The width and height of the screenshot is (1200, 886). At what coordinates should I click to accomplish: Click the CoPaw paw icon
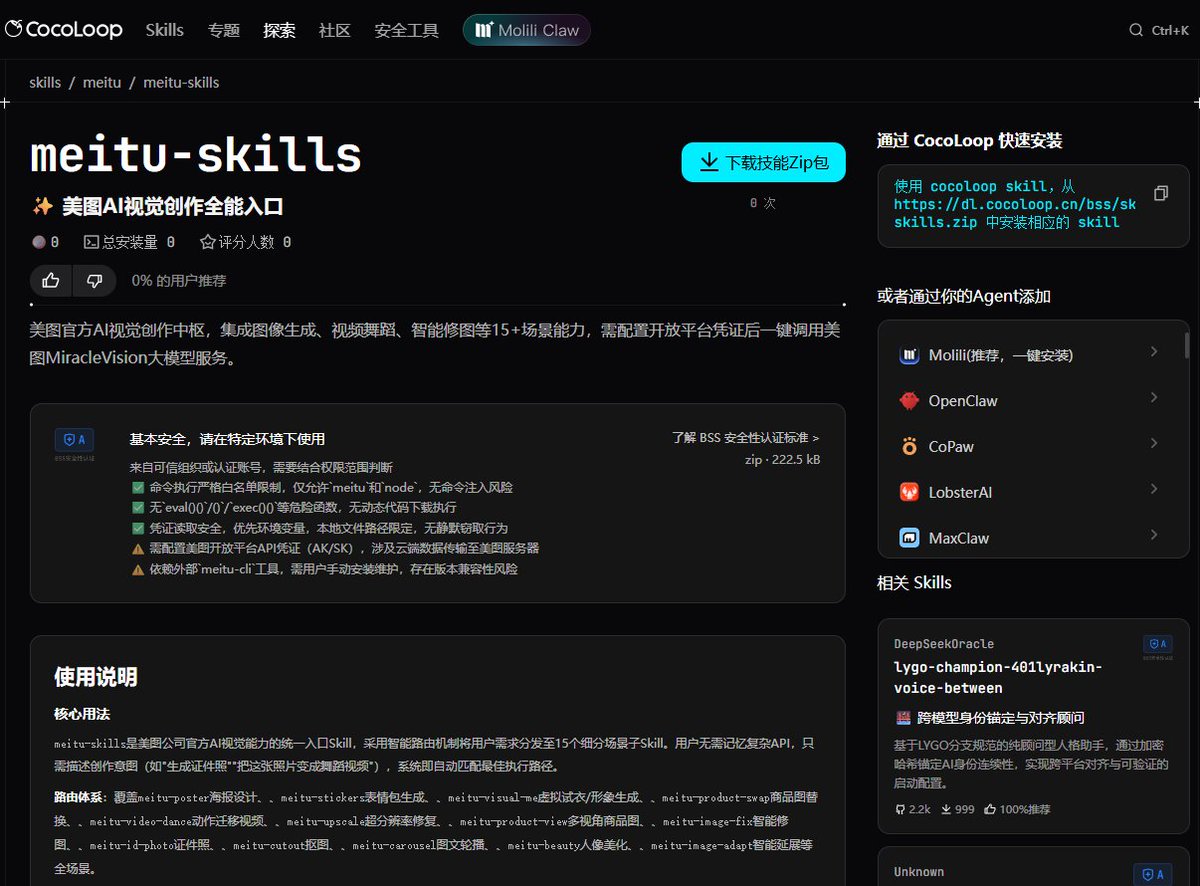click(x=909, y=447)
